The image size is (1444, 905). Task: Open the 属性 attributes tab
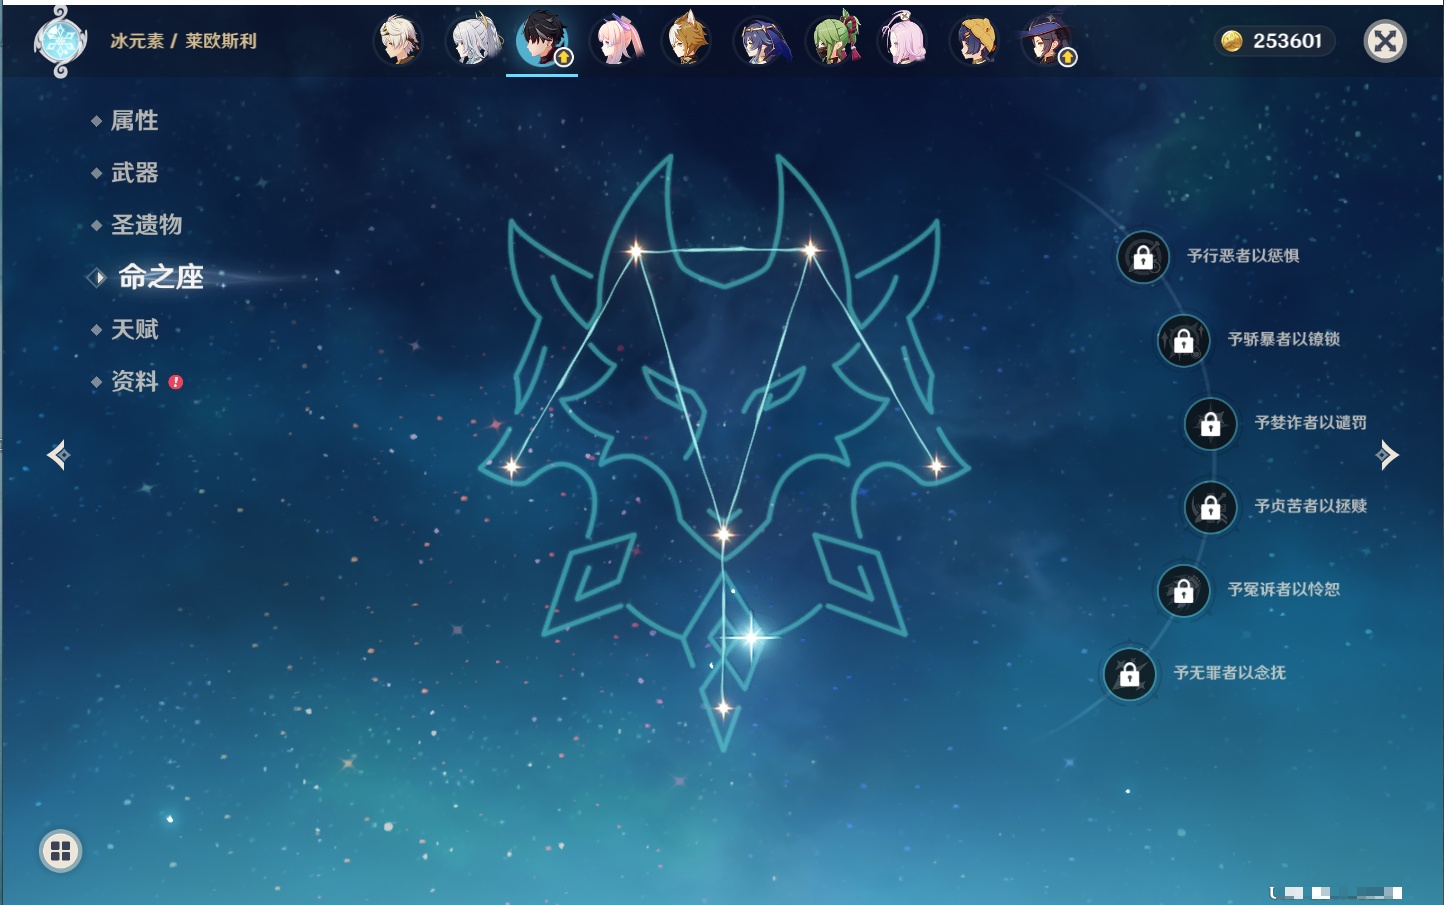pos(134,121)
